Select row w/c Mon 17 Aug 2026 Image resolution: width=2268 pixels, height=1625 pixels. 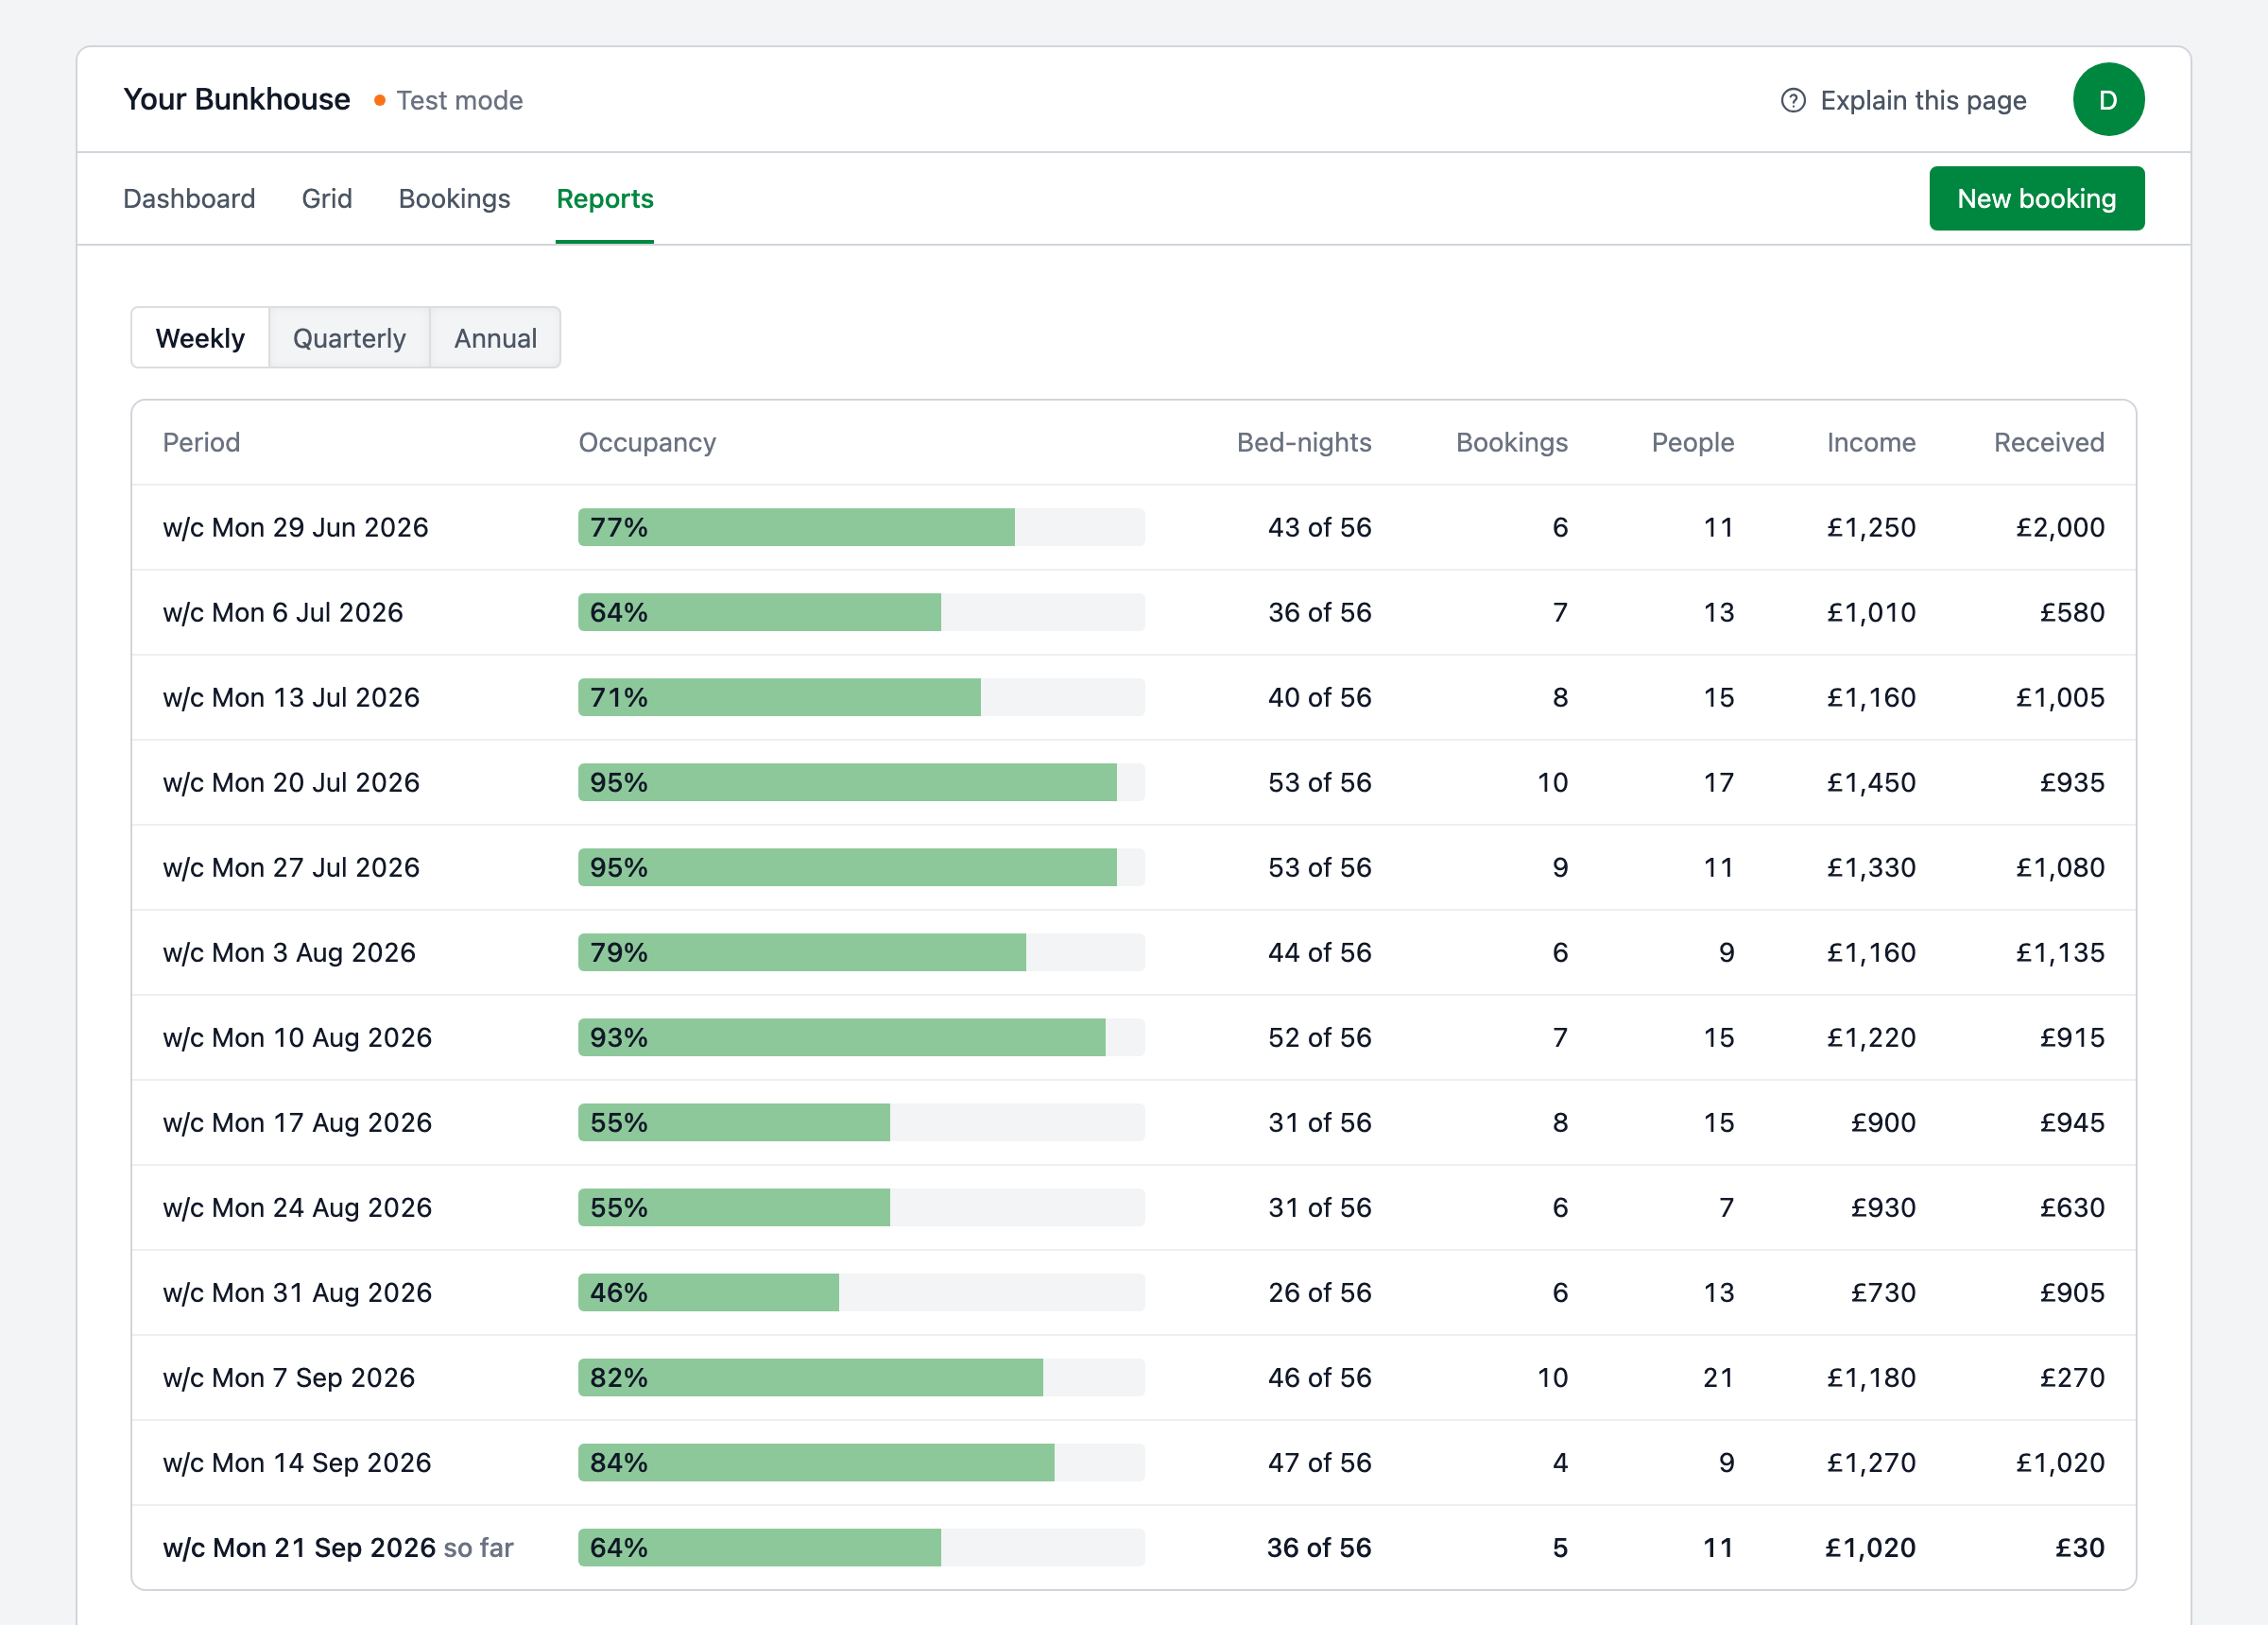pyautogui.click(x=1133, y=1122)
